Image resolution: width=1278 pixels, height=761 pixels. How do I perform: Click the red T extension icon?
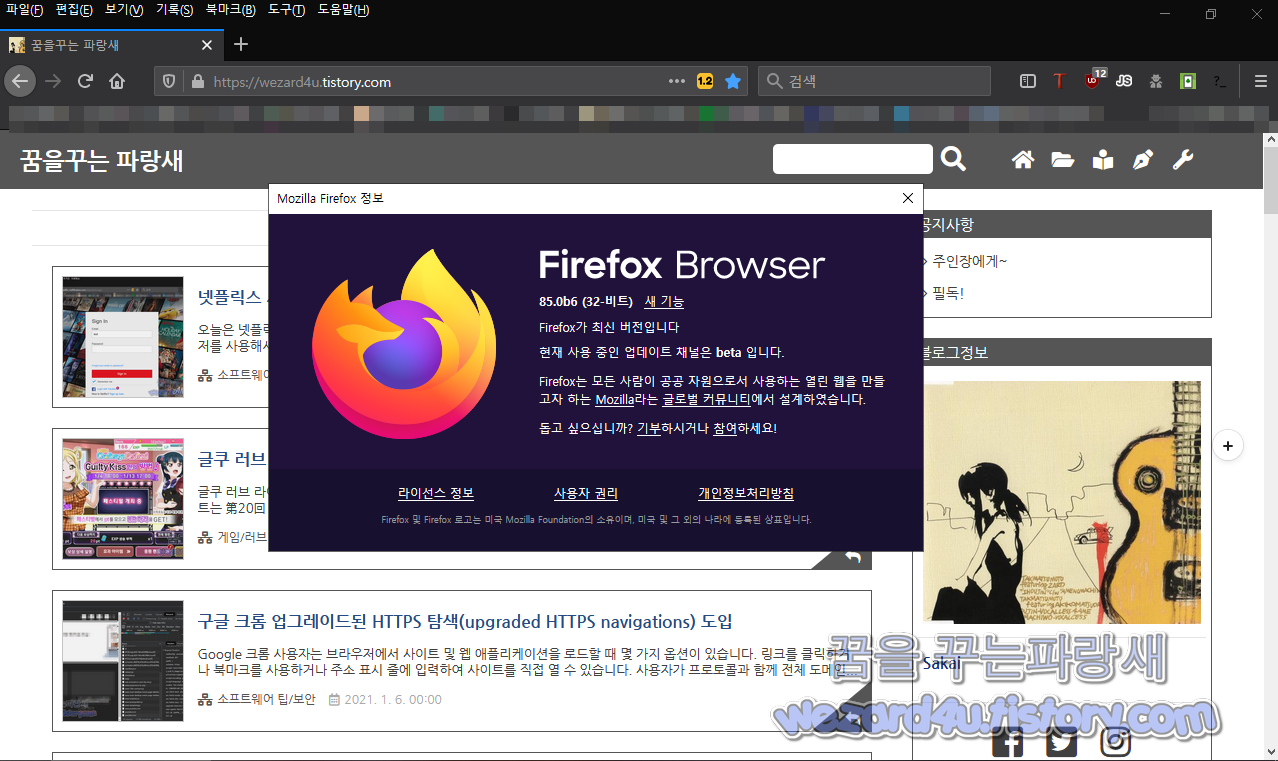click(x=1059, y=81)
